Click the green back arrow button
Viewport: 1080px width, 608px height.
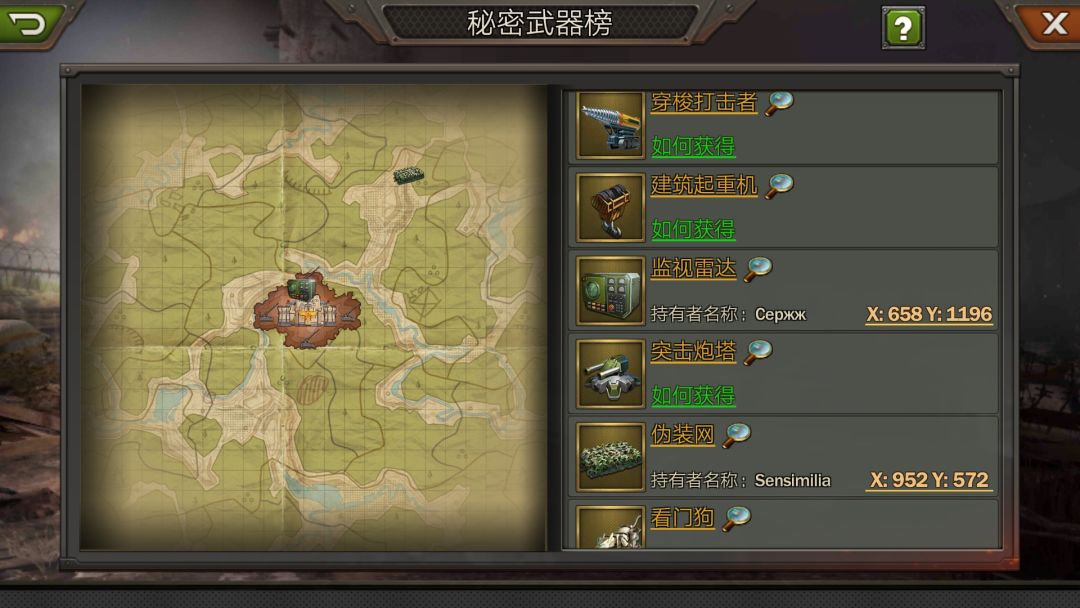pyautogui.click(x=29, y=23)
